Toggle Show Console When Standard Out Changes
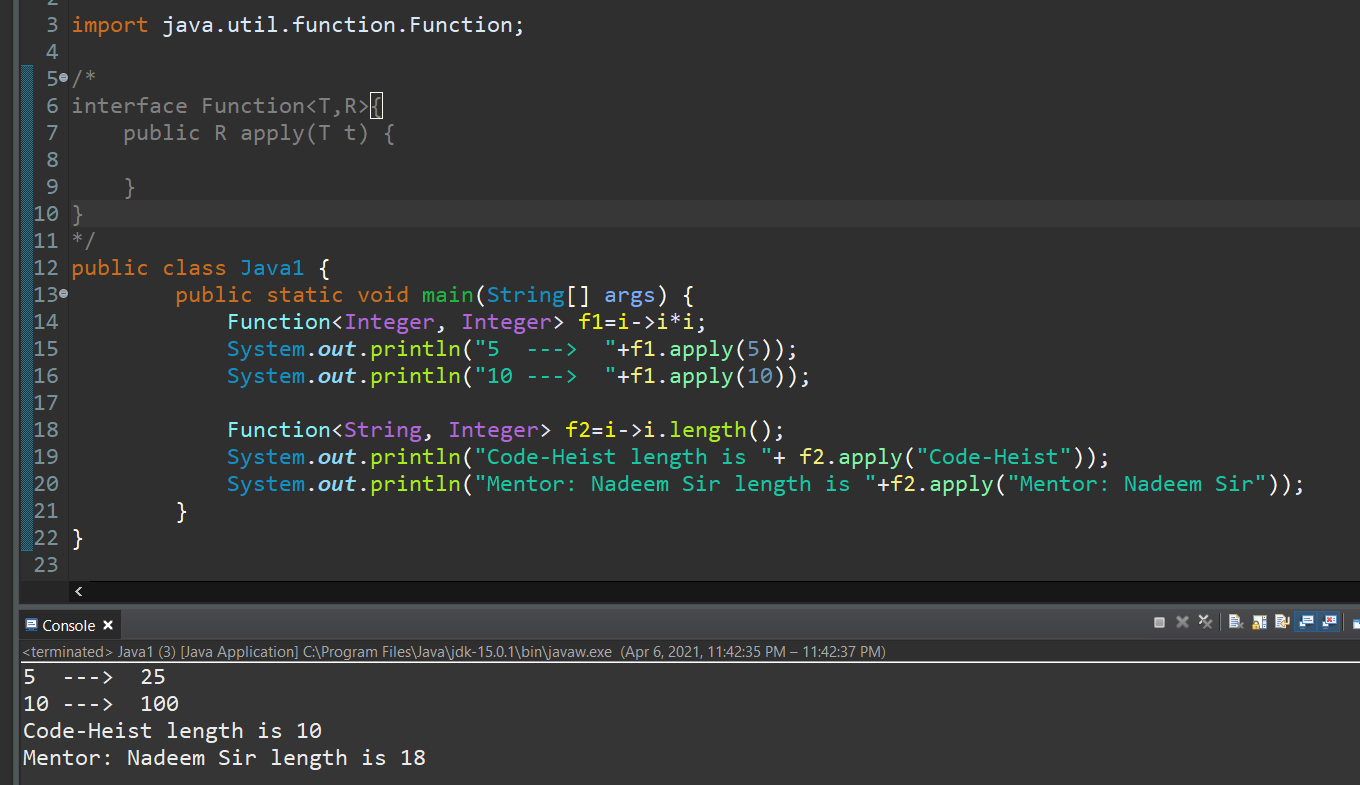The width and height of the screenshot is (1360, 785). pyautogui.click(x=1305, y=622)
